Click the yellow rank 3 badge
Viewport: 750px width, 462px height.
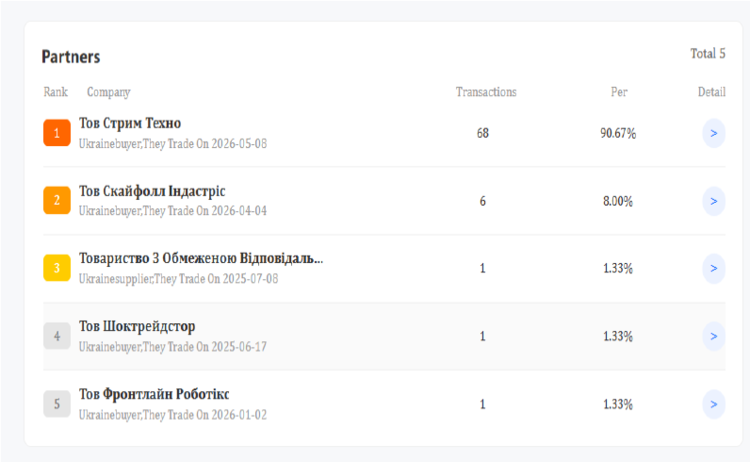(x=57, y=268)
